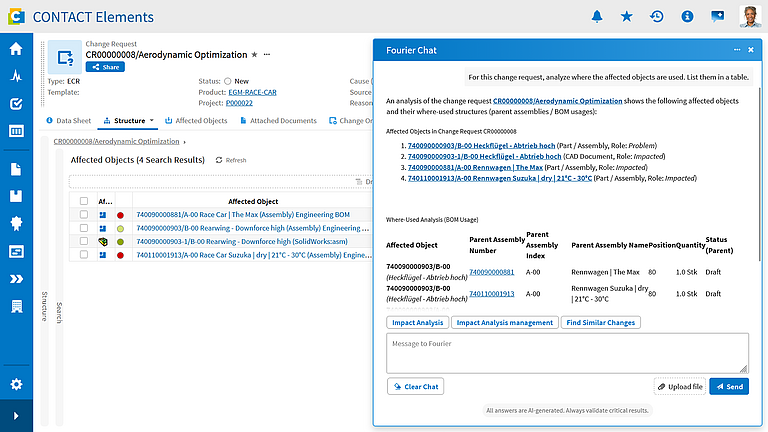Screen dimensions: 768x432
Task: Open the history clock icon
Action: (657, 17)
